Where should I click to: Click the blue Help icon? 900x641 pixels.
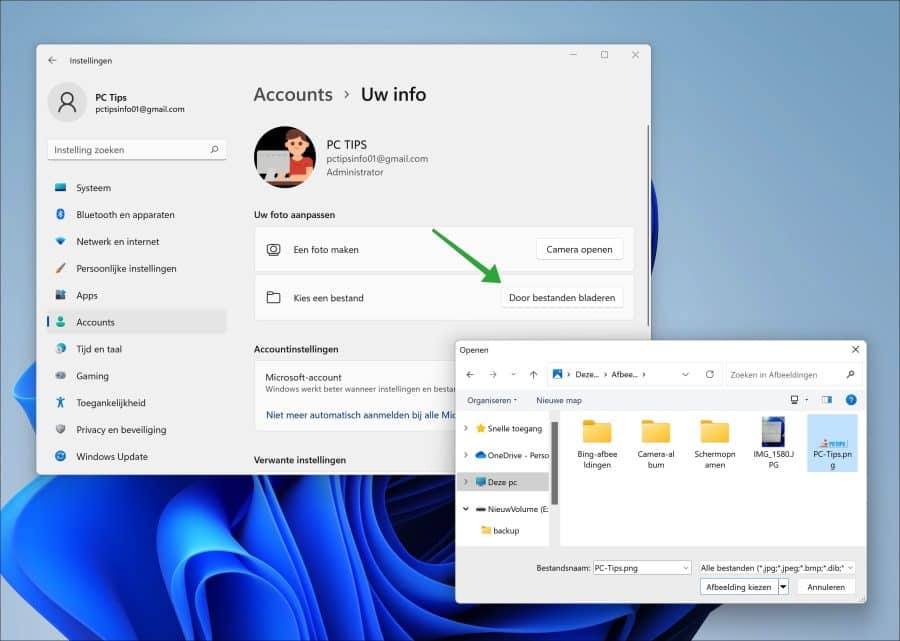pyautogui.click(x=851, y=400)
